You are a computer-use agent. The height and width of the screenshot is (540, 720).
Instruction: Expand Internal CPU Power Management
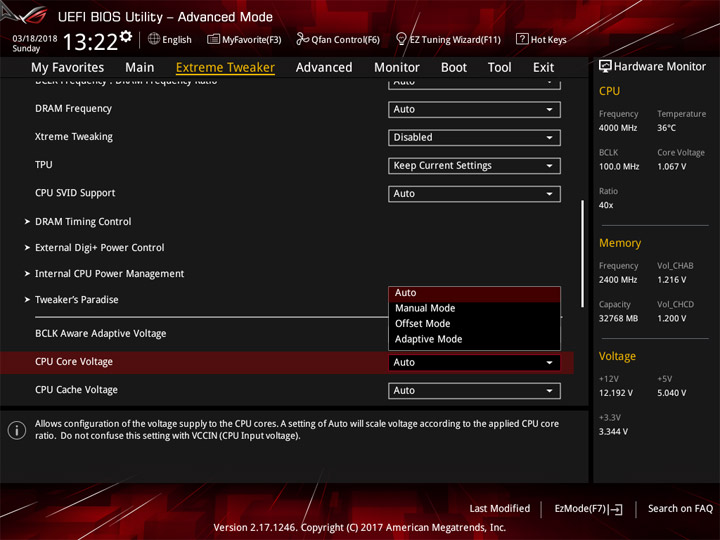click(109, 274)
